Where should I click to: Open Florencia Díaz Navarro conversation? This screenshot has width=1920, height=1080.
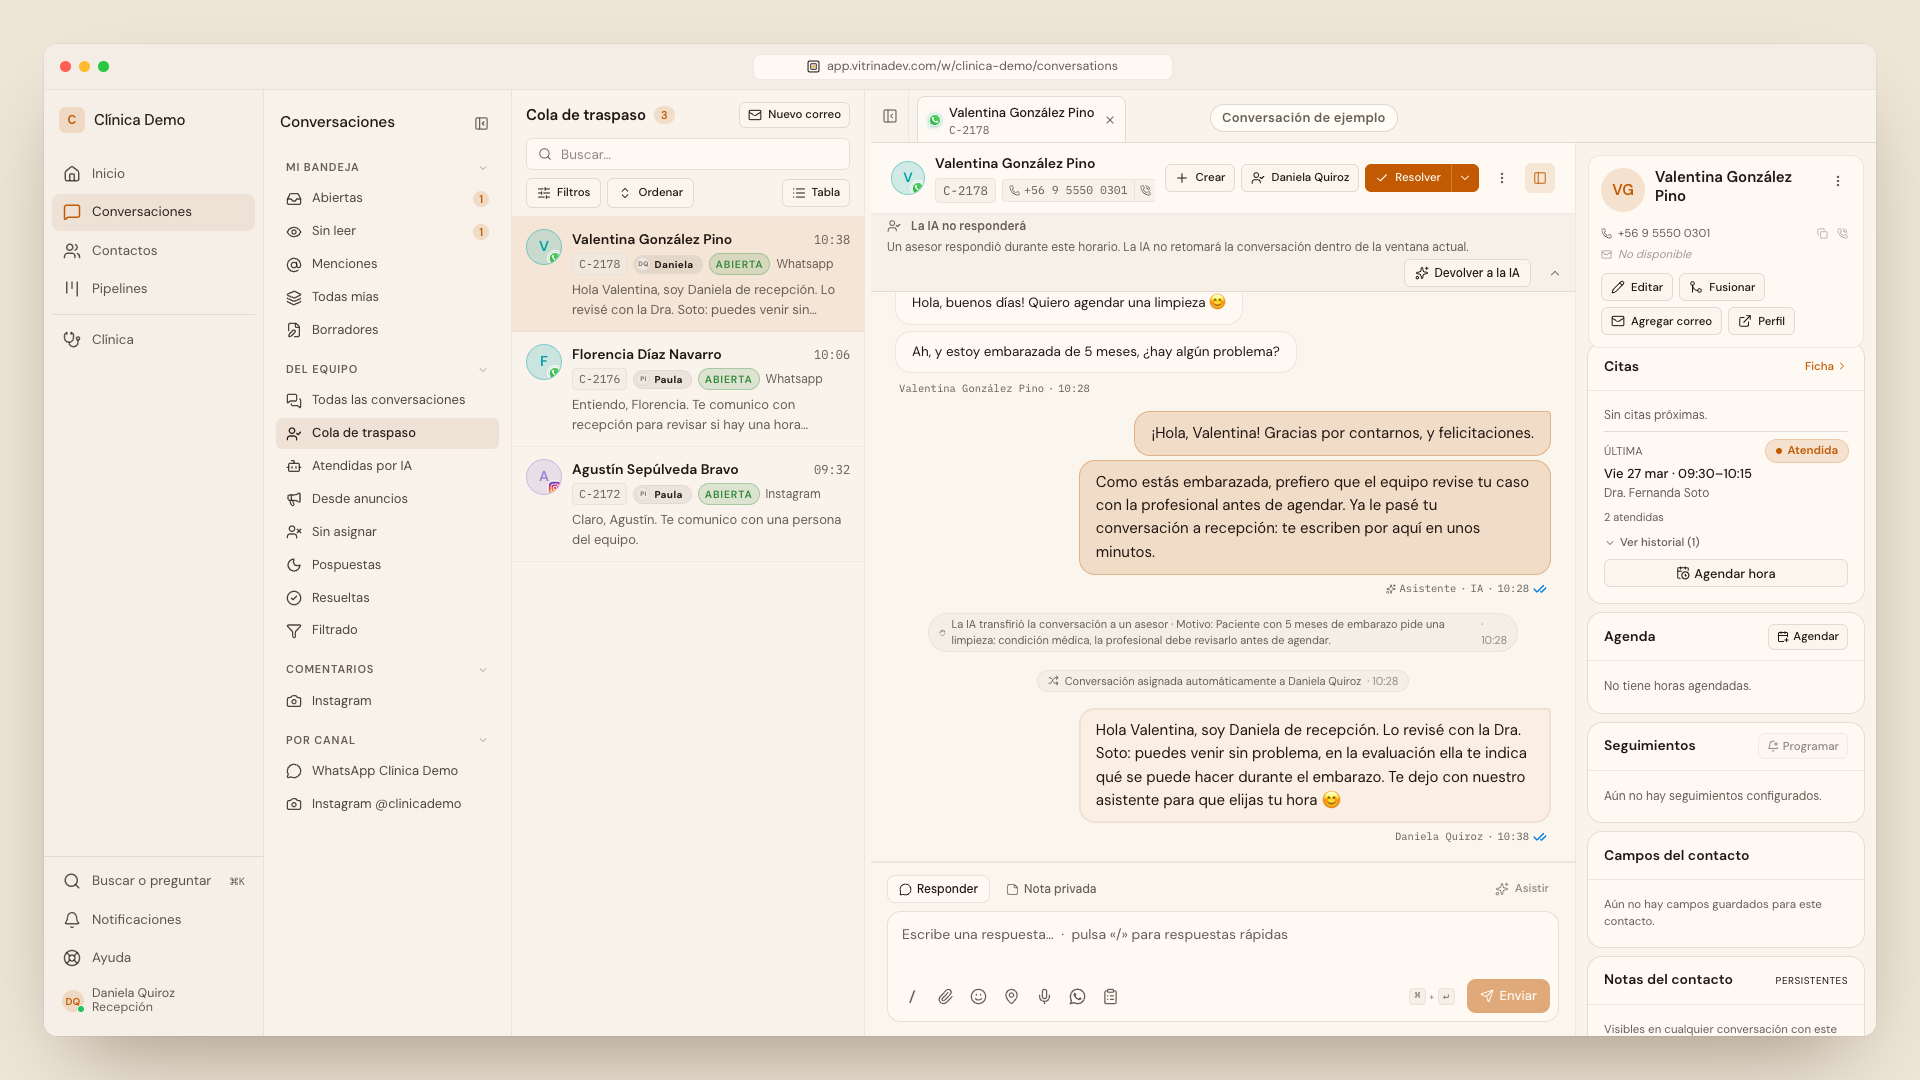tap(688, 390)
